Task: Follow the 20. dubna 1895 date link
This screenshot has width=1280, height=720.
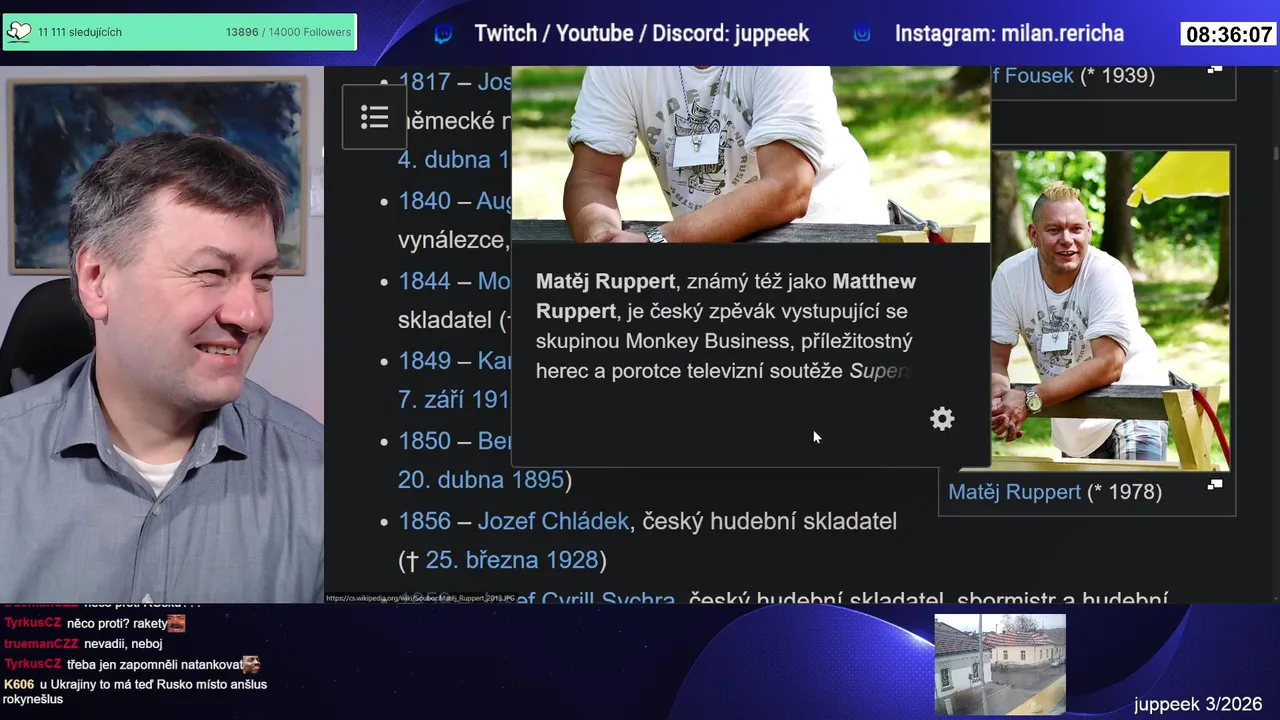Action: pos(481,480)
